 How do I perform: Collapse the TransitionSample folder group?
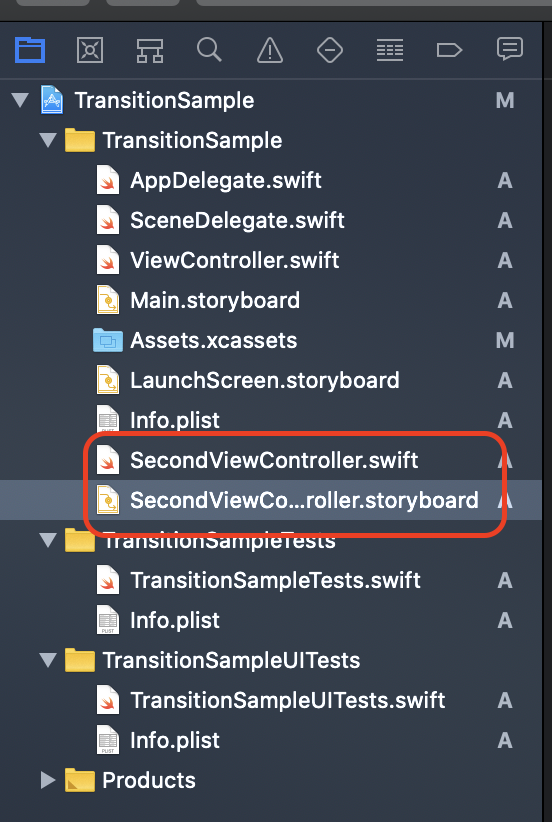[x=48, y=140]
